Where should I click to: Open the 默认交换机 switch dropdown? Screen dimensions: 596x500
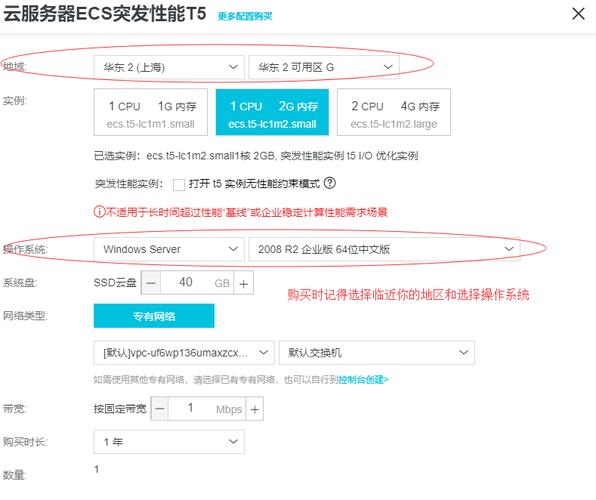pyautogui.click(x=376, y=353)
